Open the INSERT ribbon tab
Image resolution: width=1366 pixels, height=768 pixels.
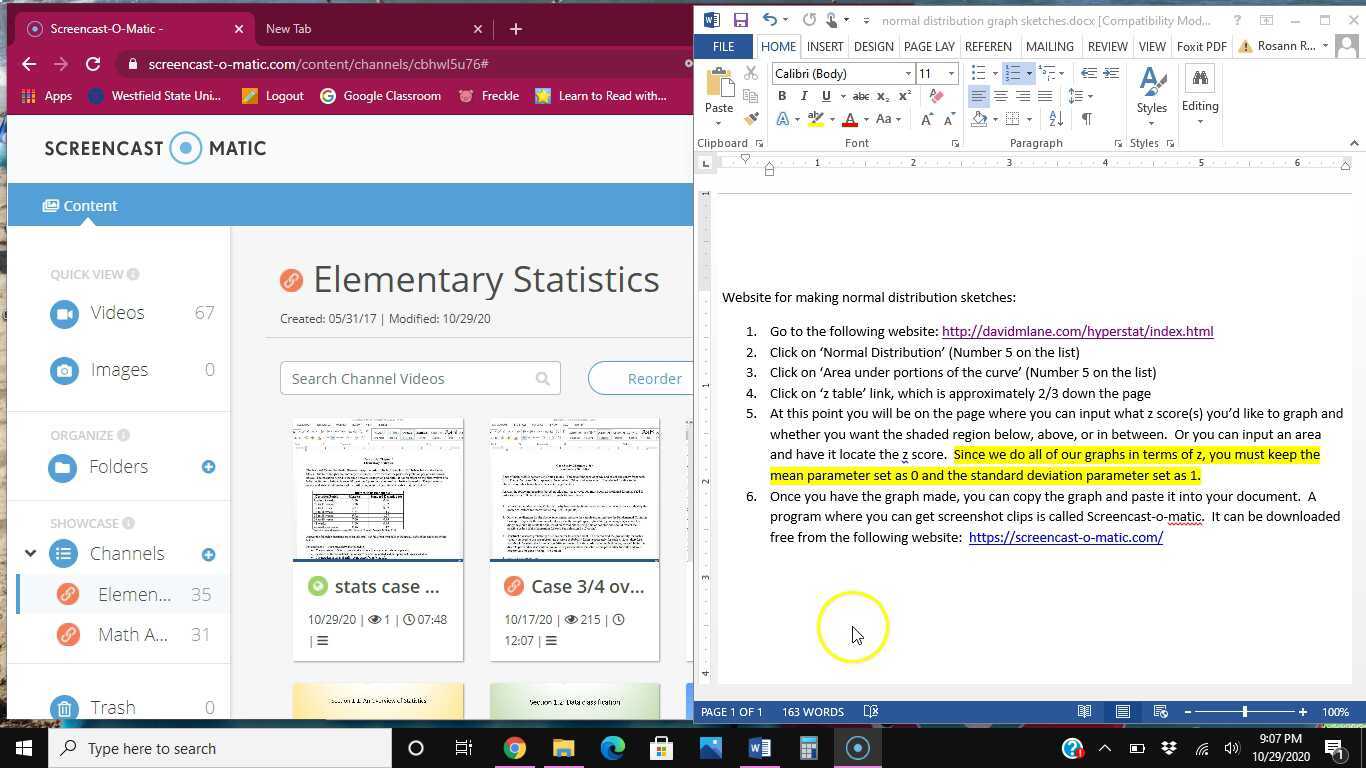click(x=824, y=47)
